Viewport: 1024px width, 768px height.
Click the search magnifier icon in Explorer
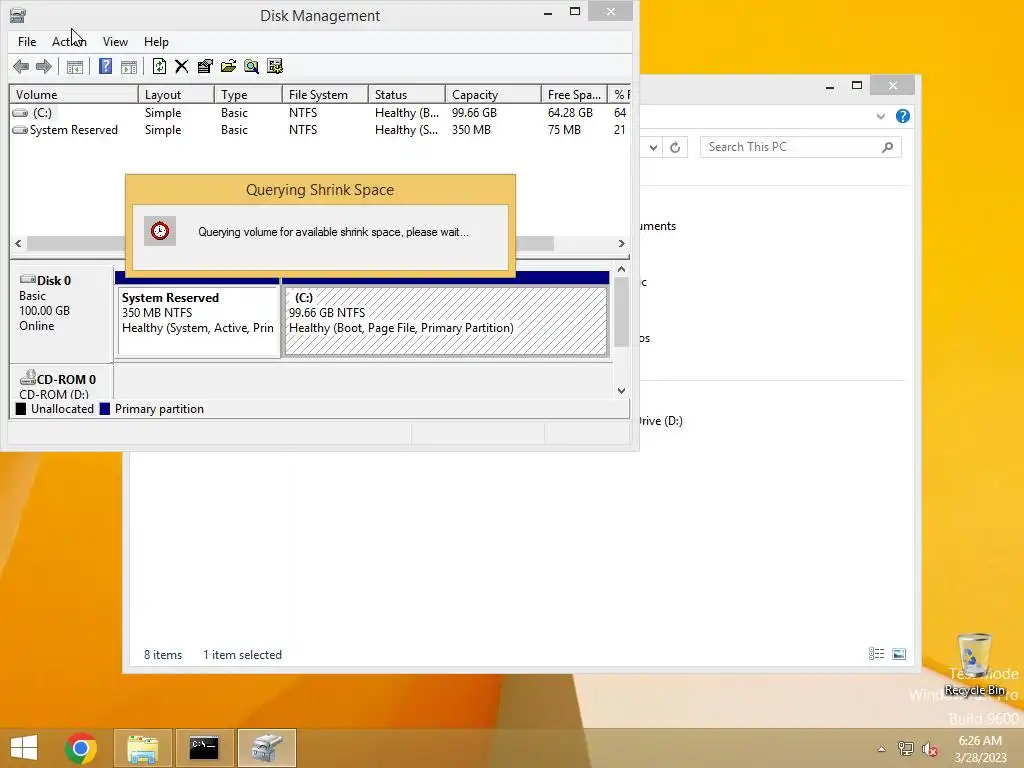pos(887,147)
